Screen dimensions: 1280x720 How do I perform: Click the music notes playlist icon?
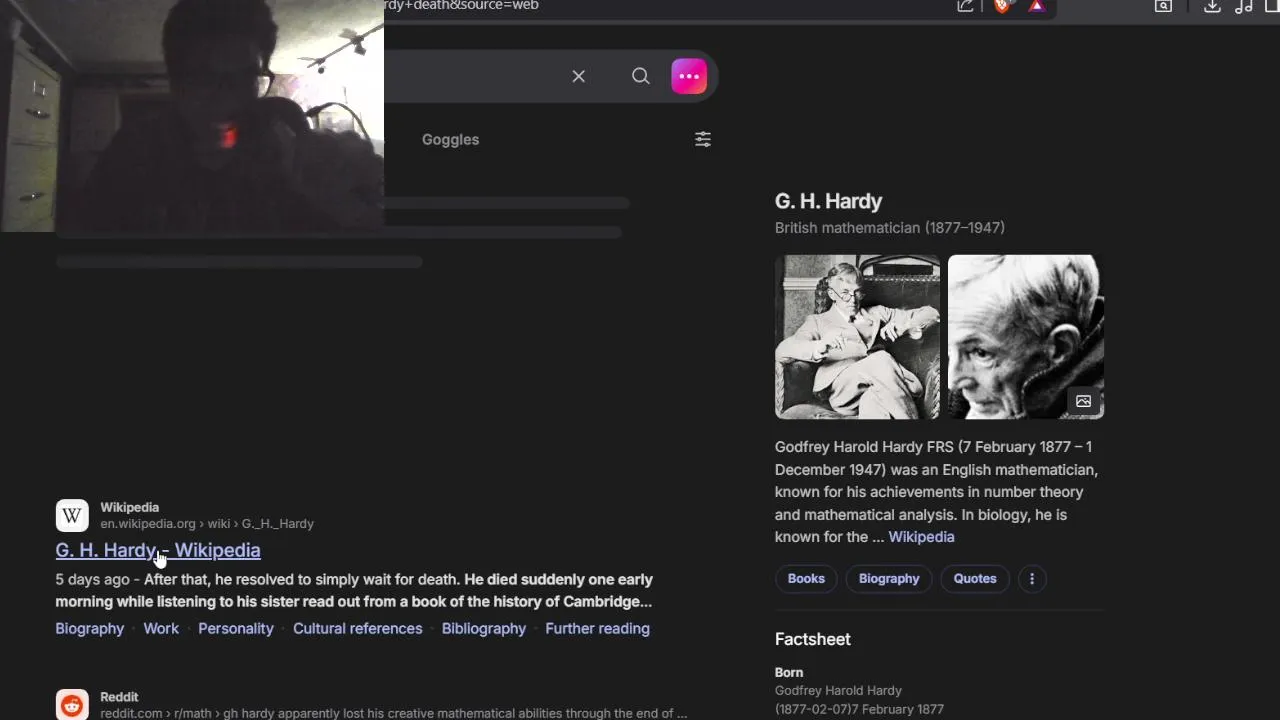(1244, 6)
